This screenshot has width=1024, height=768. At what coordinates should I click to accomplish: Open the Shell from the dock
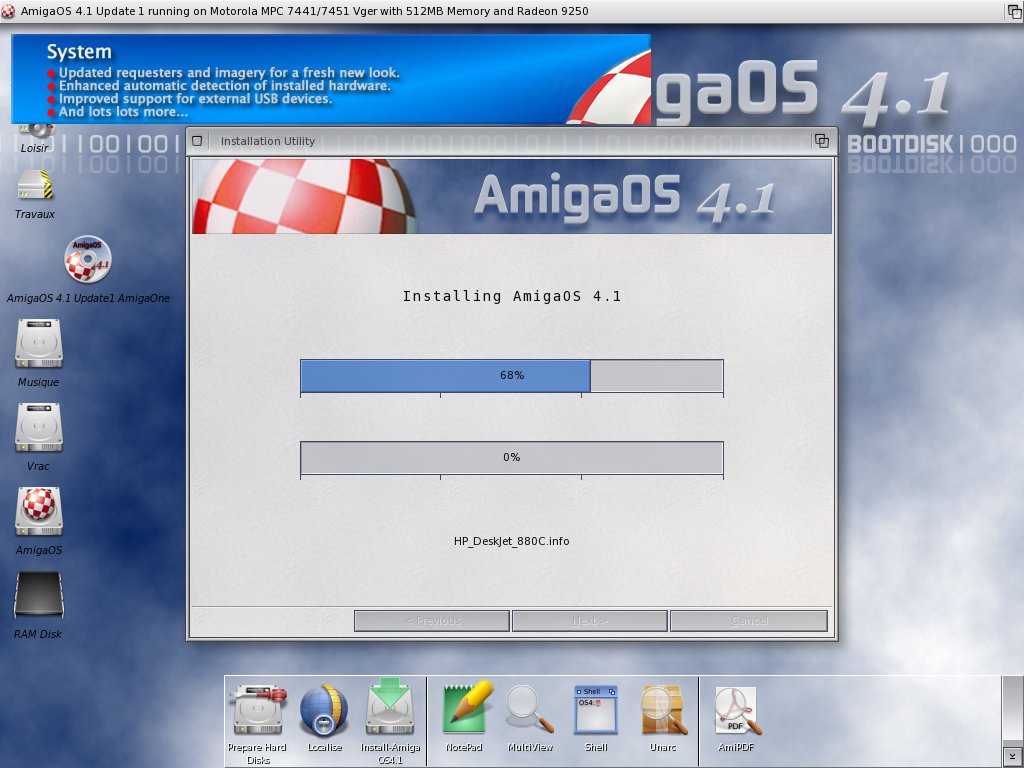(596, 710)
